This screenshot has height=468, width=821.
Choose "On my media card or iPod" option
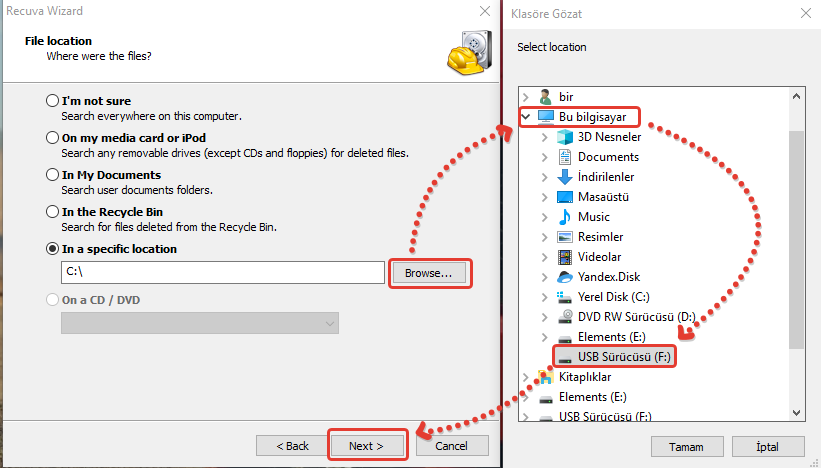[52, 138]
